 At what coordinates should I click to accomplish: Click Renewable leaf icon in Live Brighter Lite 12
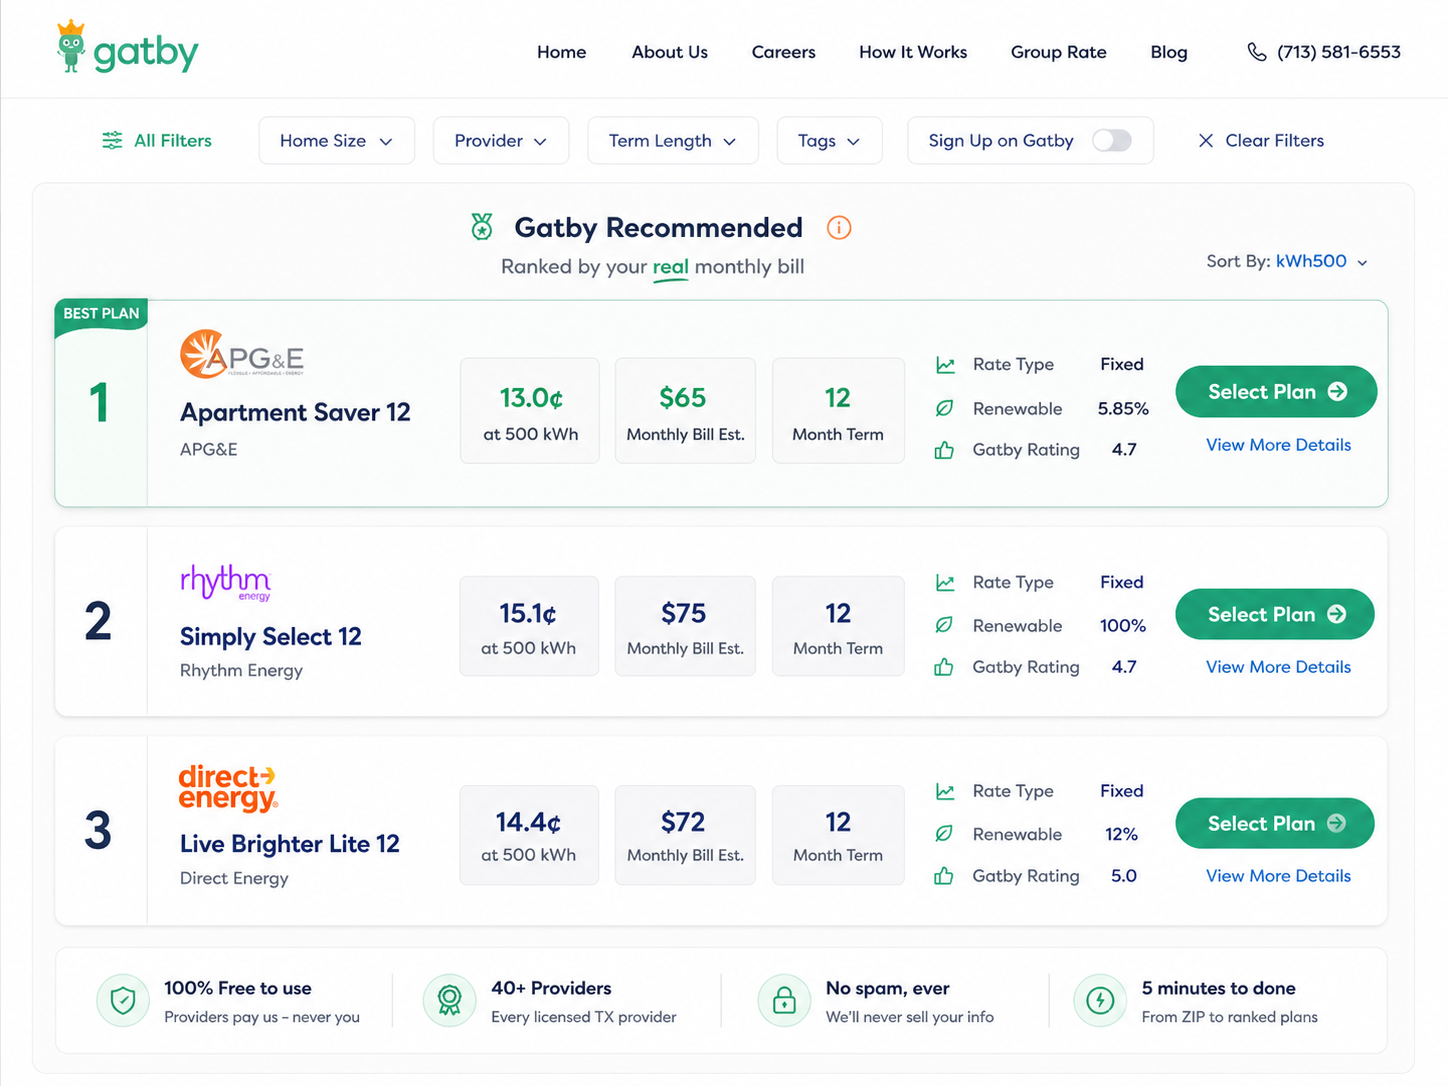pyautogui.click(x=944, y=834)
